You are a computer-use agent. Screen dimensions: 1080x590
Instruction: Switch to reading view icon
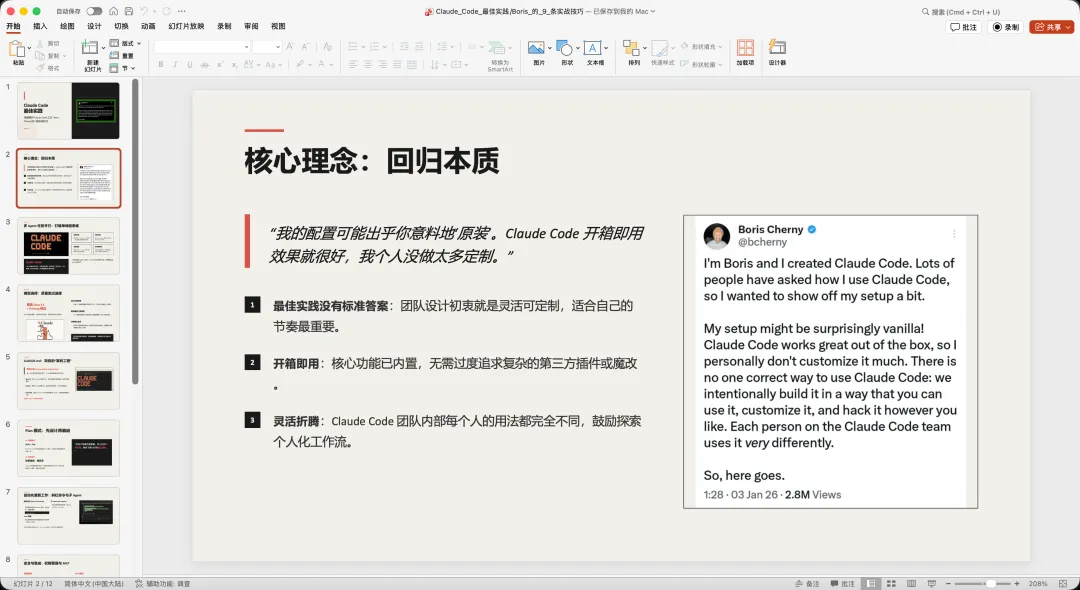pyautogui.click(x=911, y=583)
